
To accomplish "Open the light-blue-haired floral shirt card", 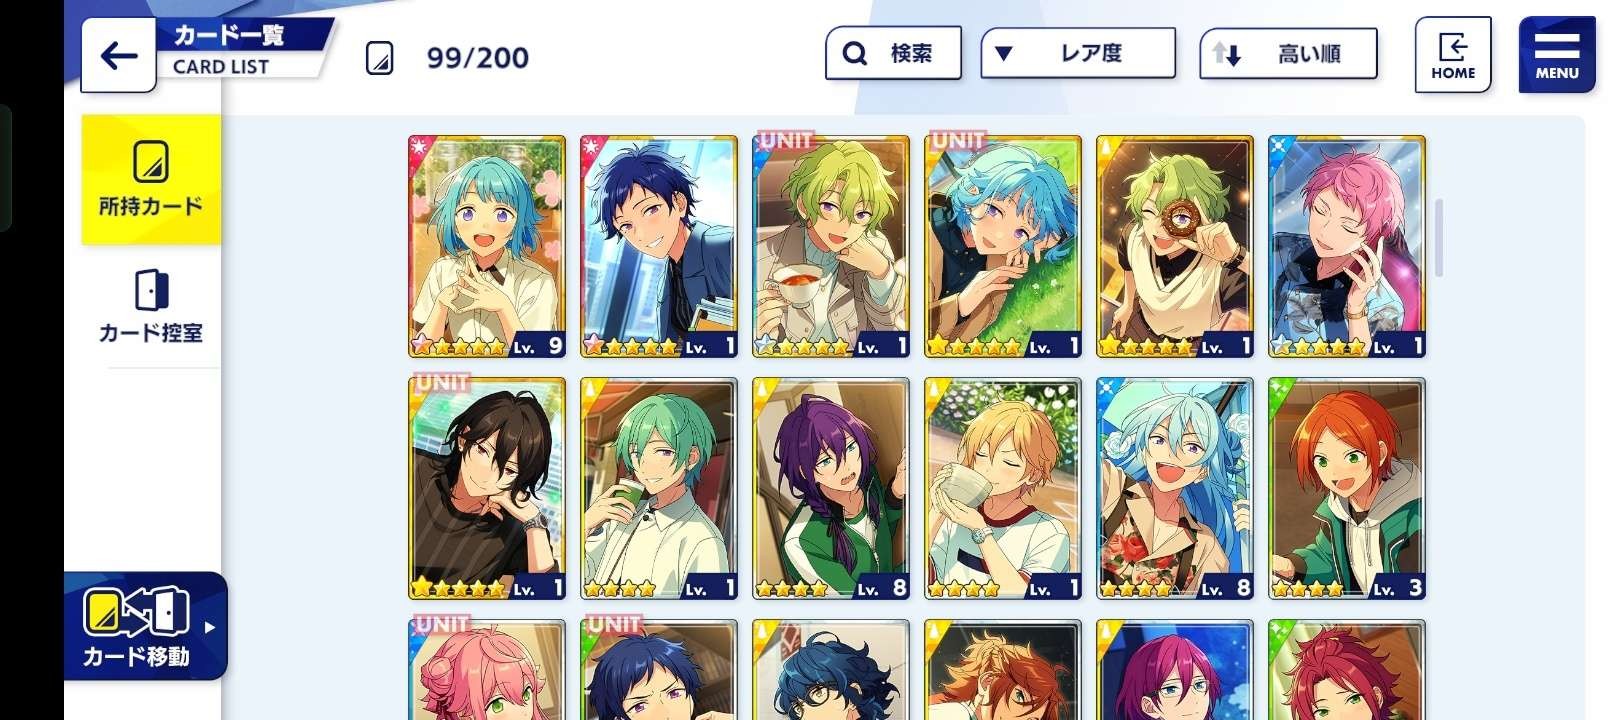I will [1175, 489].
